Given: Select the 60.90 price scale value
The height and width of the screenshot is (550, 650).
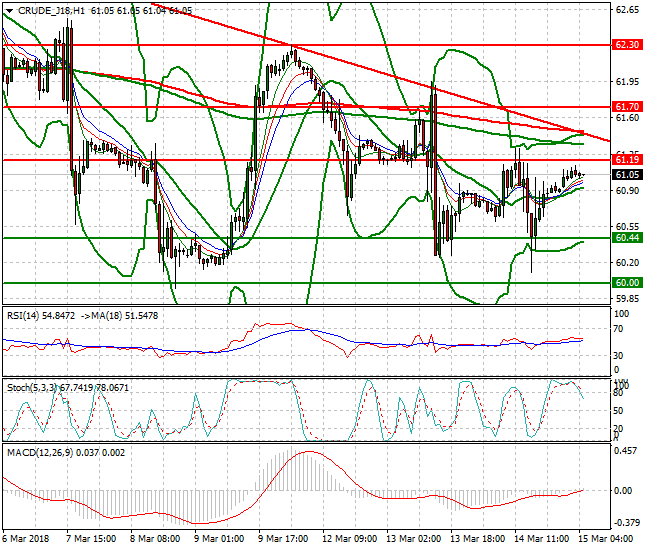Looking at the screenshot, I should click(x=627, y=191).
